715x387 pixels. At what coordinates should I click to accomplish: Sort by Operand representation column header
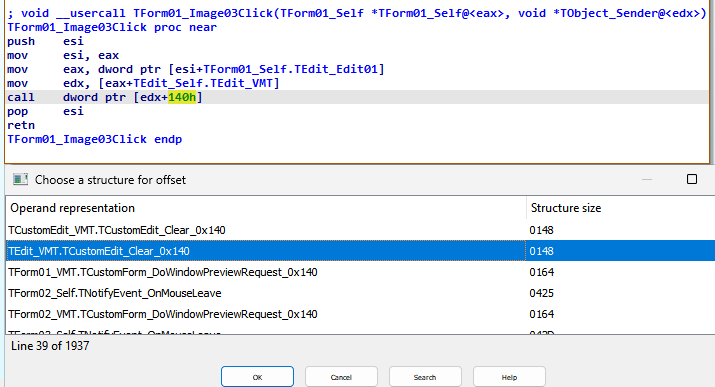266,208
